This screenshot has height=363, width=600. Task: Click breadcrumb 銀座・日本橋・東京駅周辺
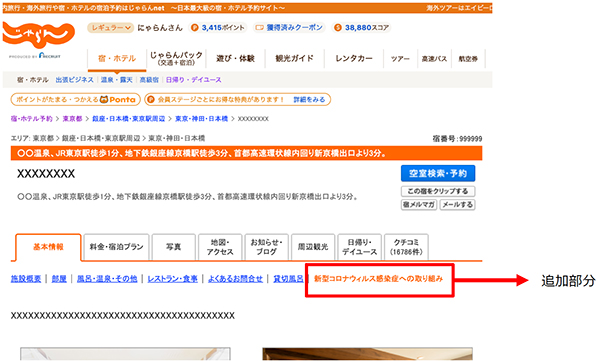[129, 119]
